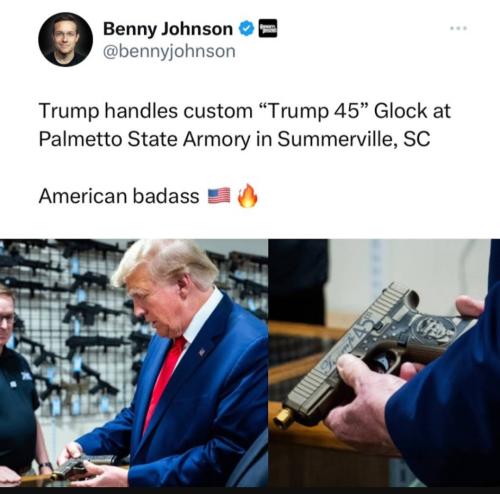Click the lapel pin on the blue suit
The width and height of the screenshot is (500, 494).
tap(202, 352)
